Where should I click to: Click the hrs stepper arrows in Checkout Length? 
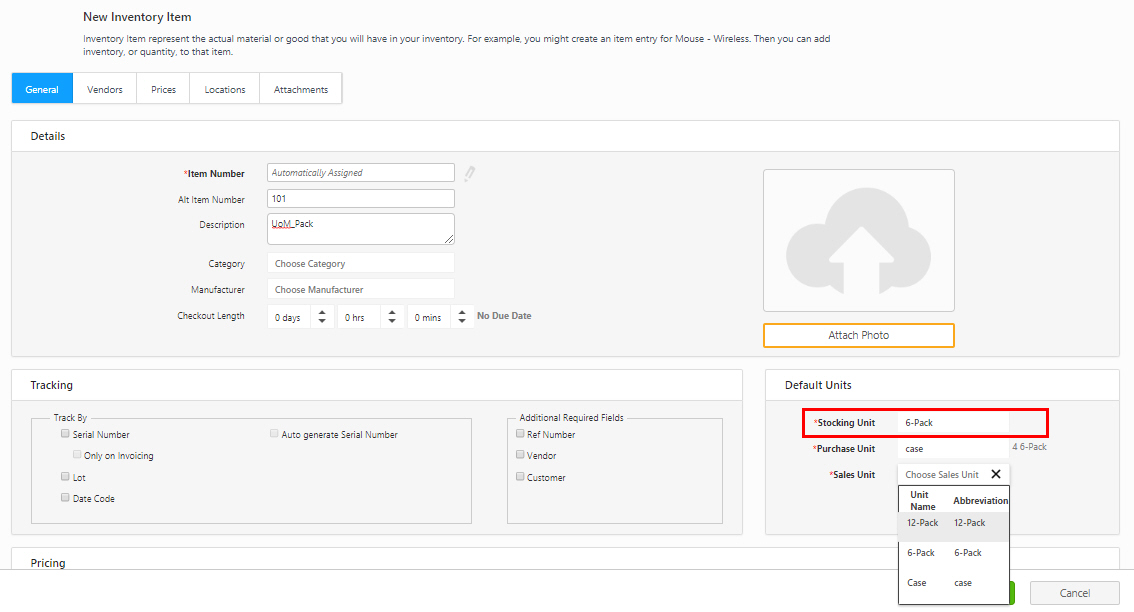391,317
